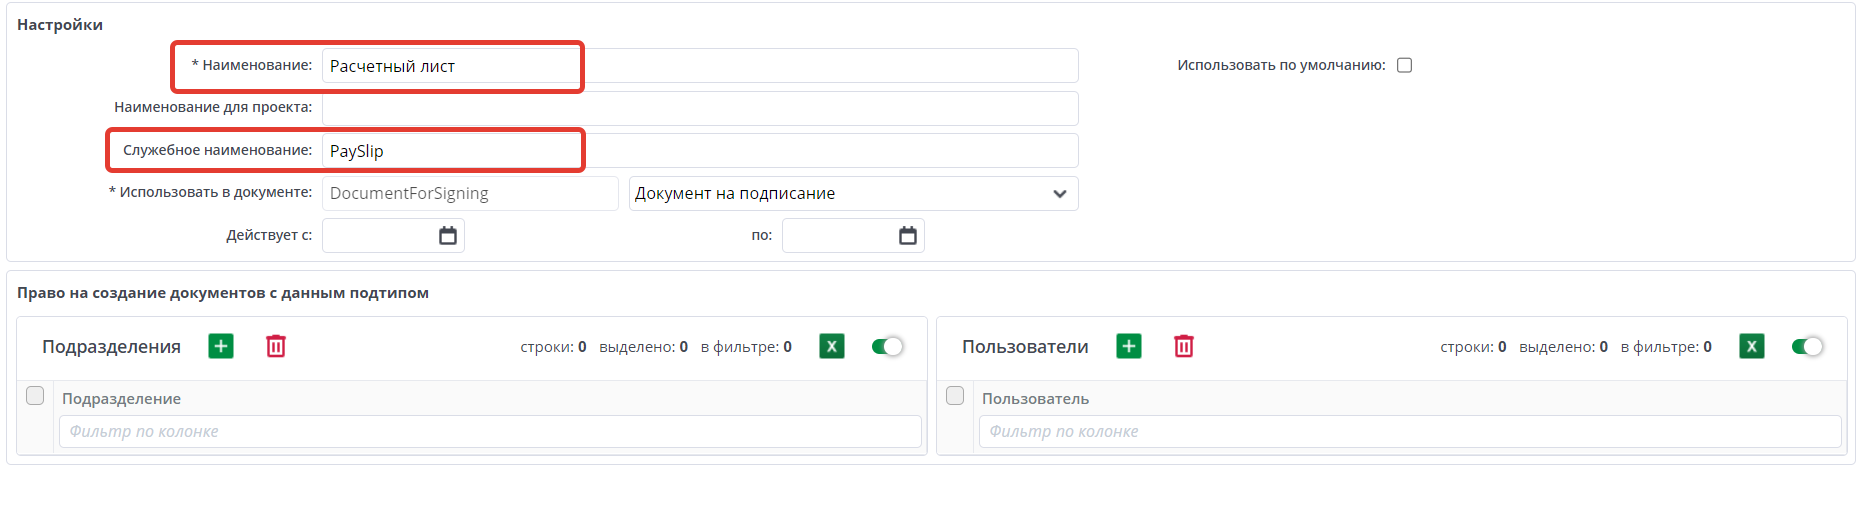
Task: Click the red trash icon in Подразделения
Action: point(276,346)
